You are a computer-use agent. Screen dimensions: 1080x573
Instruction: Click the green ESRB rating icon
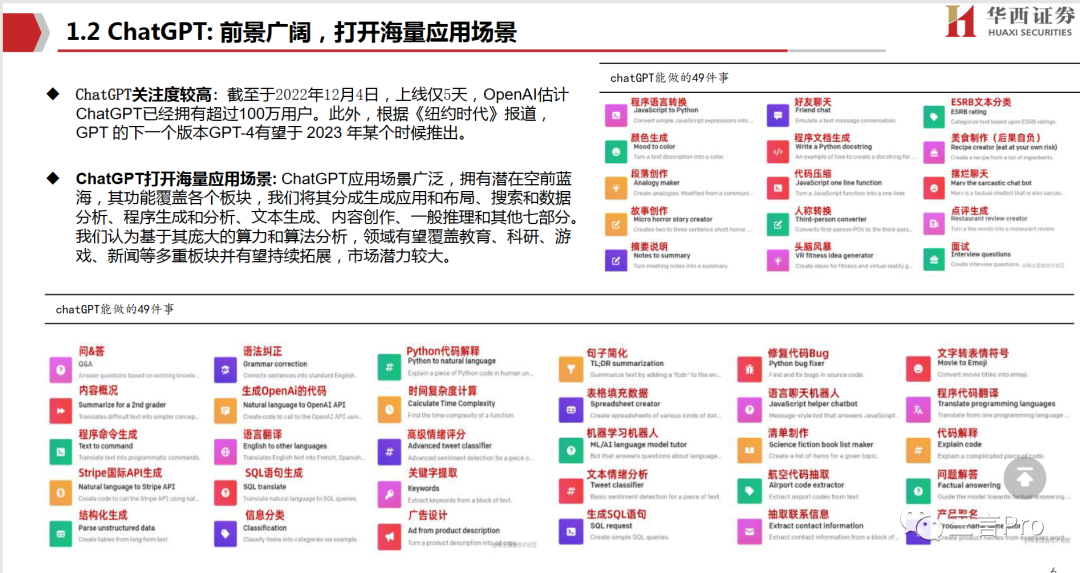(934, 116)
